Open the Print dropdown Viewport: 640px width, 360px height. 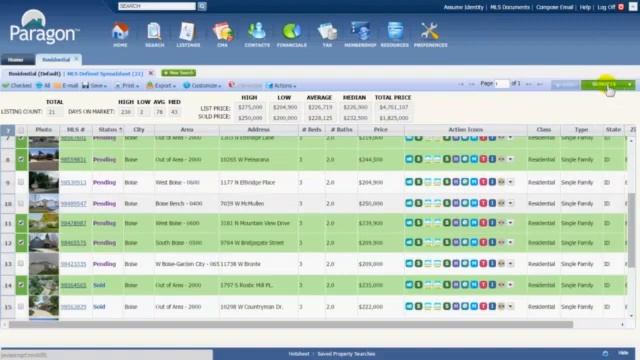point(127,86)
